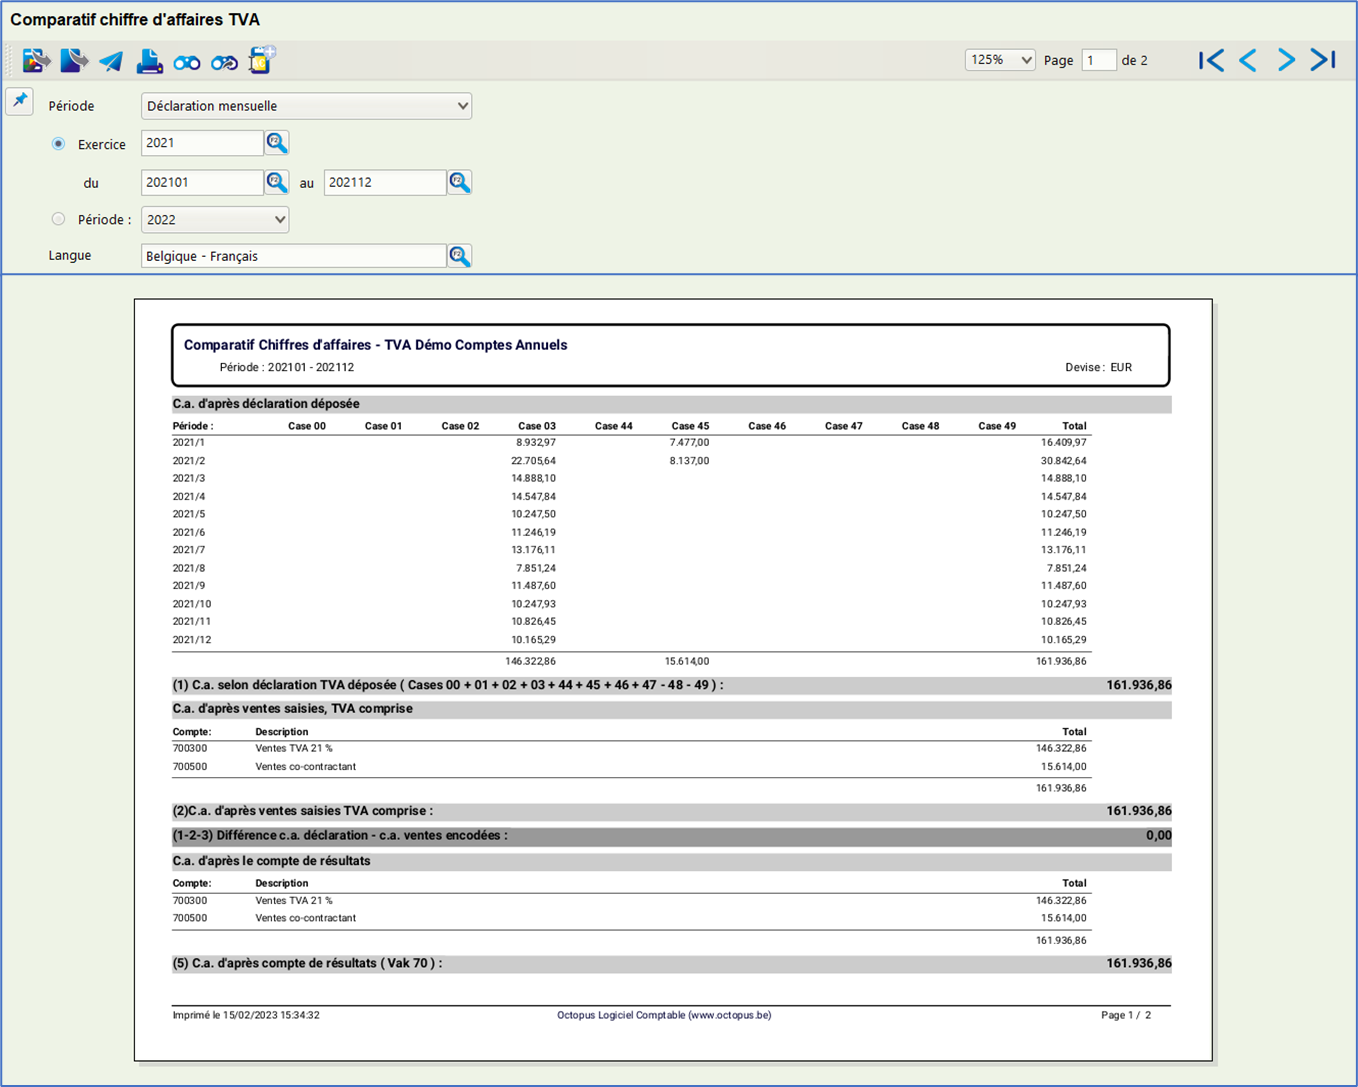Click the 'Page 1 / 2' footer text
This screenshot has width=1358, height=1087.
coord(1126,1015)
